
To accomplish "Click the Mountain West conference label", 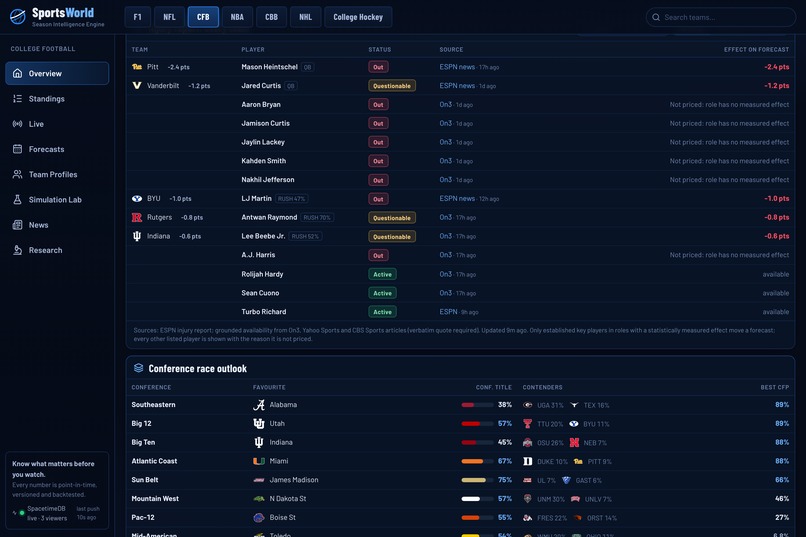I will 155,498.
